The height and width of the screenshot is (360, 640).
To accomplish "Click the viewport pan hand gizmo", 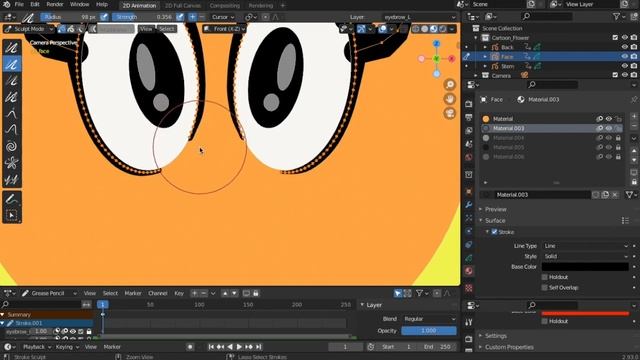I will [x=449, y=99].
